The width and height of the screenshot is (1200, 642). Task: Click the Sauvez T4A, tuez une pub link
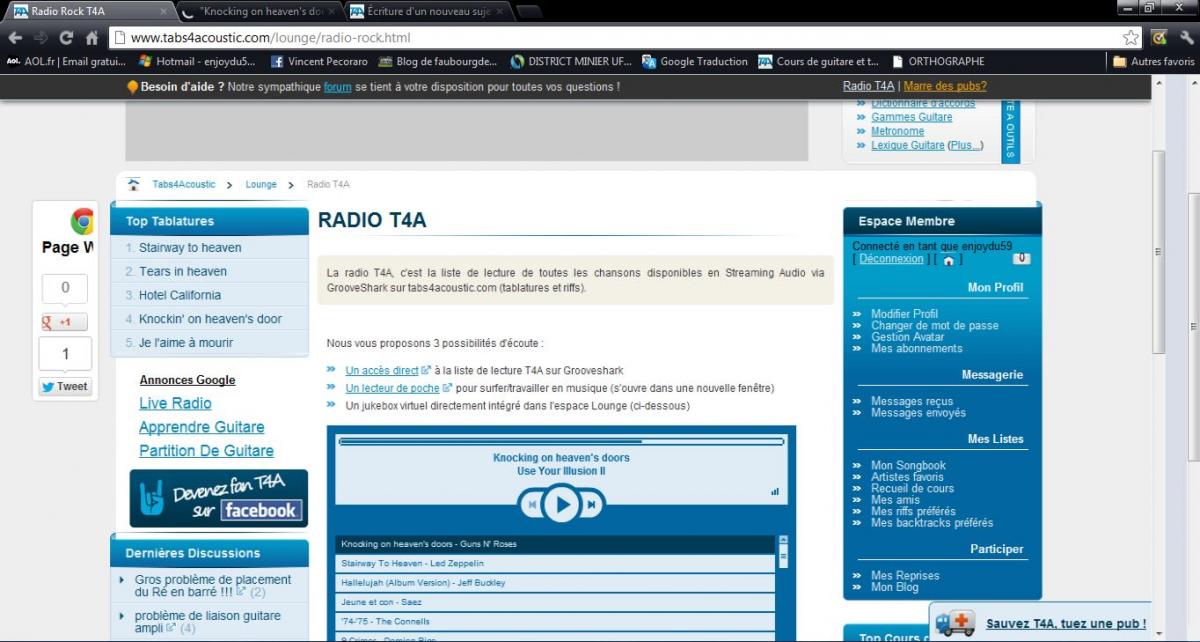pos(1066,624)
